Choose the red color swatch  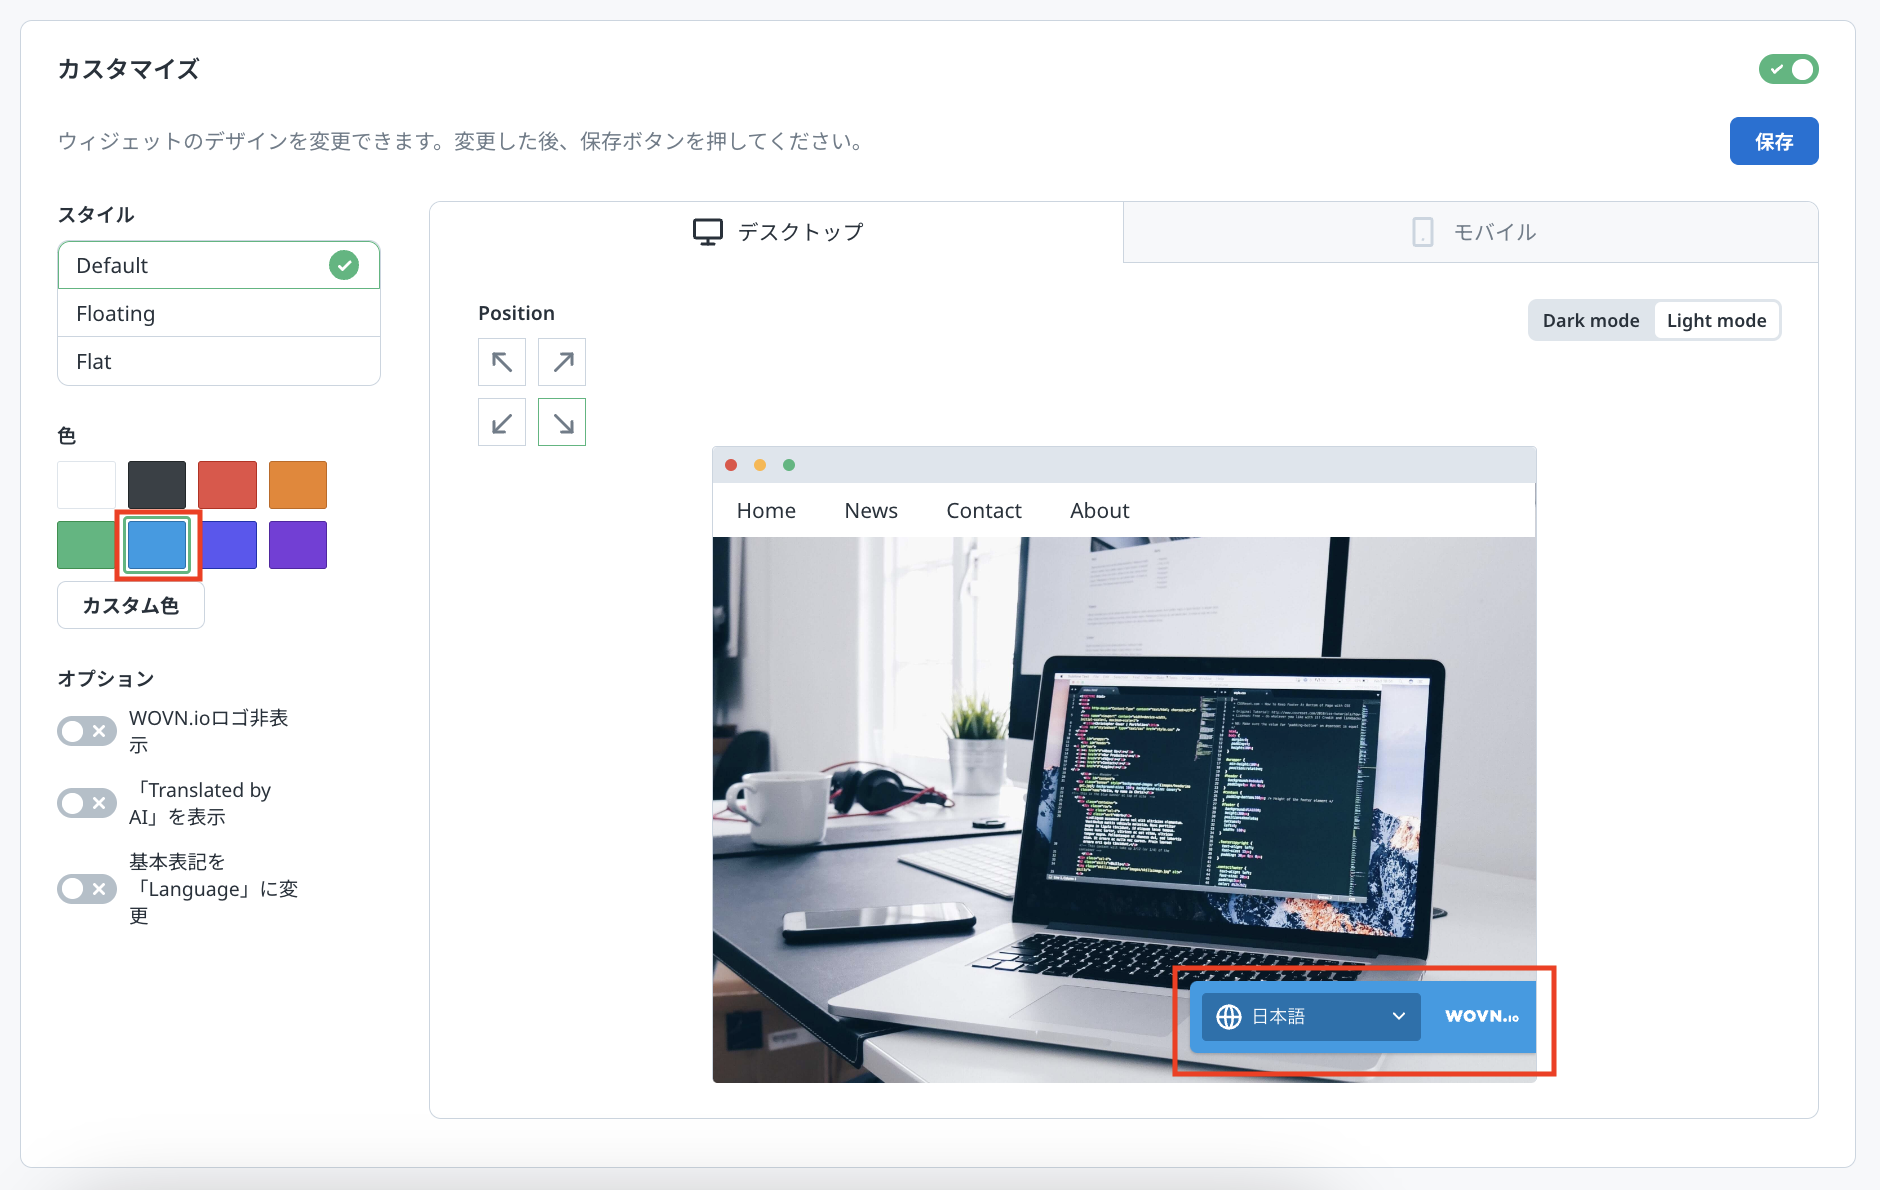227,485
